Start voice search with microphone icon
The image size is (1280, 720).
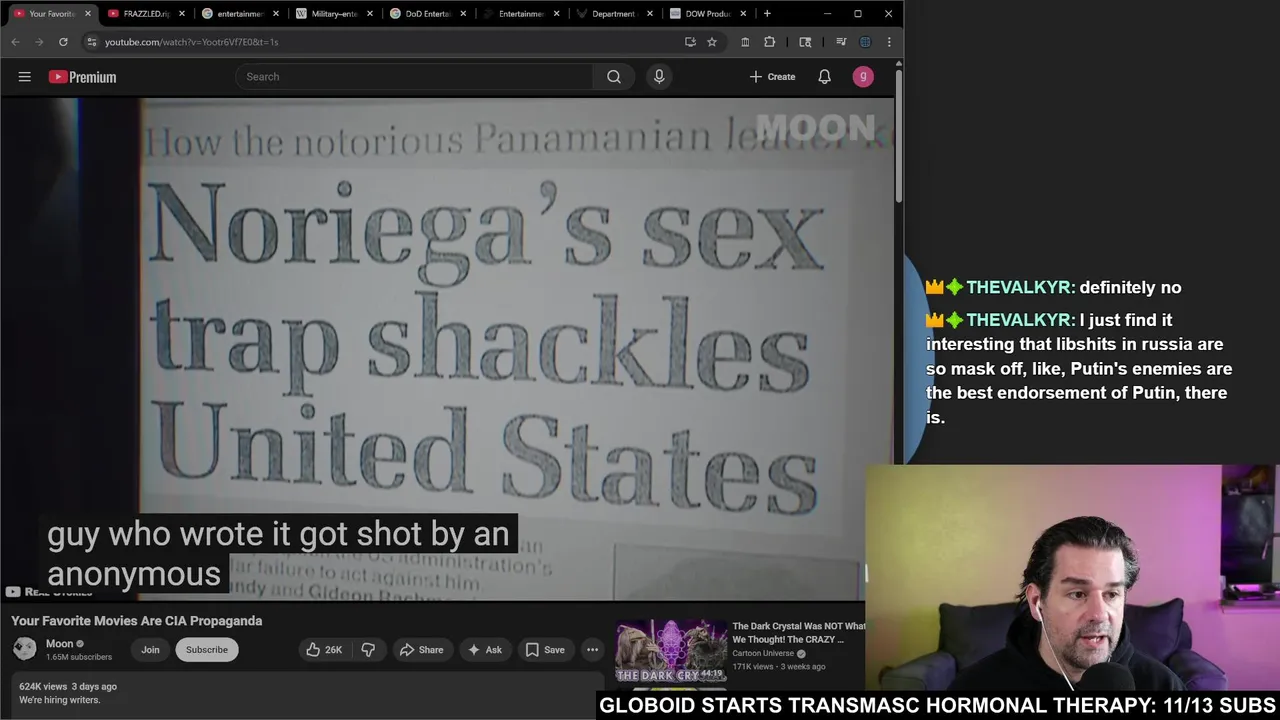[659, 77]
